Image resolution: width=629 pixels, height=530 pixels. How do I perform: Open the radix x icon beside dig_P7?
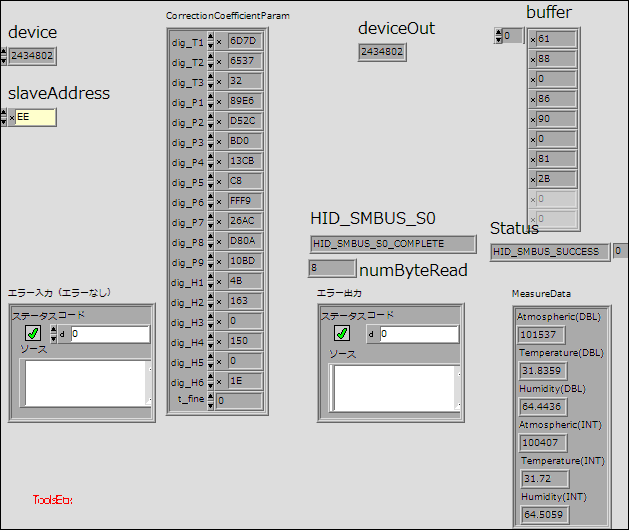coord(219,222)
